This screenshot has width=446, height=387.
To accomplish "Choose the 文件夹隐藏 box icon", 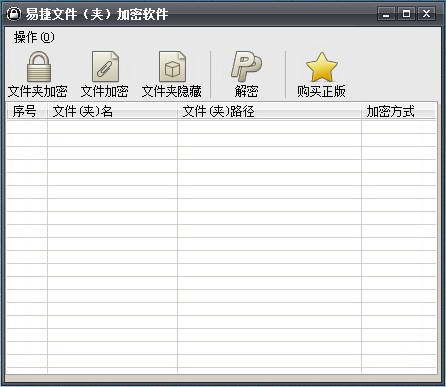I will (x=172, y=67).
